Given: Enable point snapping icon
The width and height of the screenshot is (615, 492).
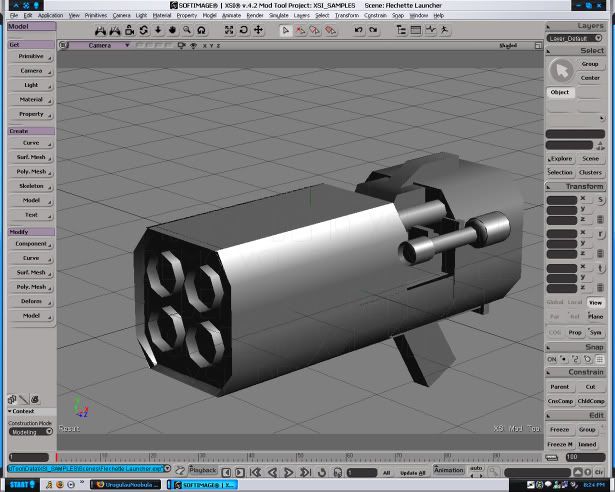Looking at the screenshot, I should point(564,359).
